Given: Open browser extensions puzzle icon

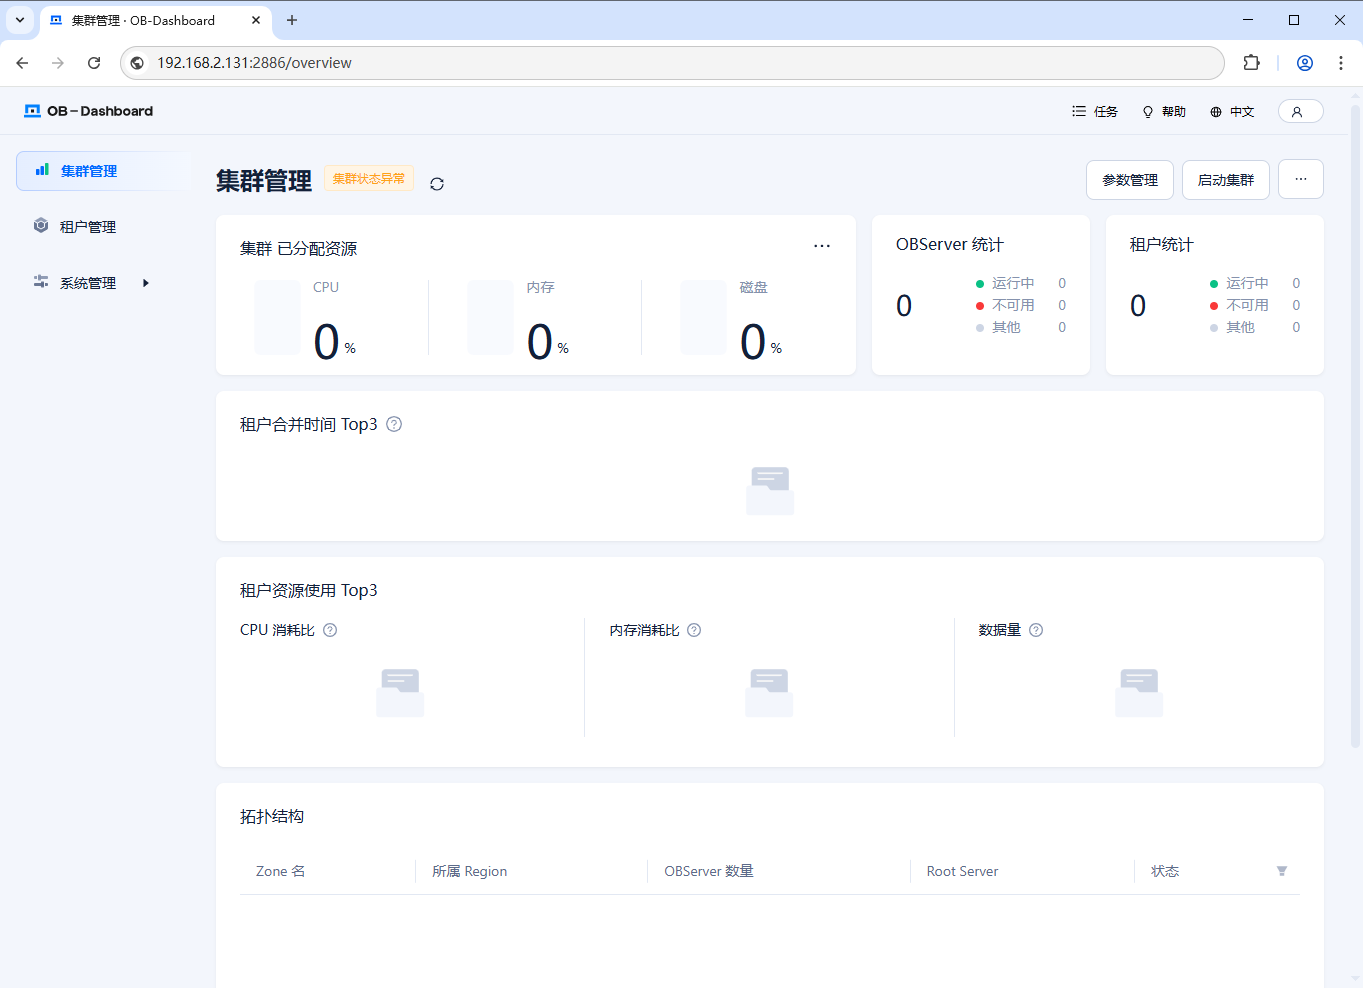Looking at the screenshot, I should [x=1251, y=63].
